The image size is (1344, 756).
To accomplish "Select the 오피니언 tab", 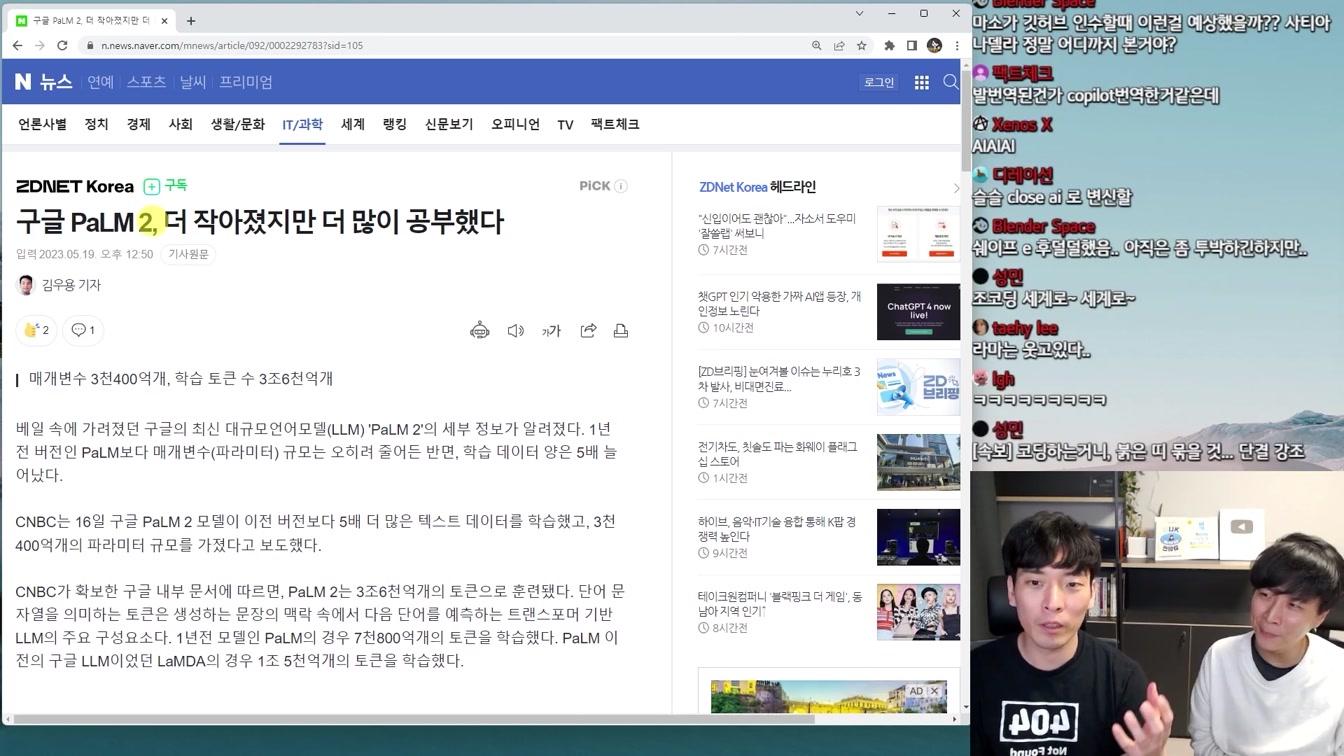I will 515,124.
